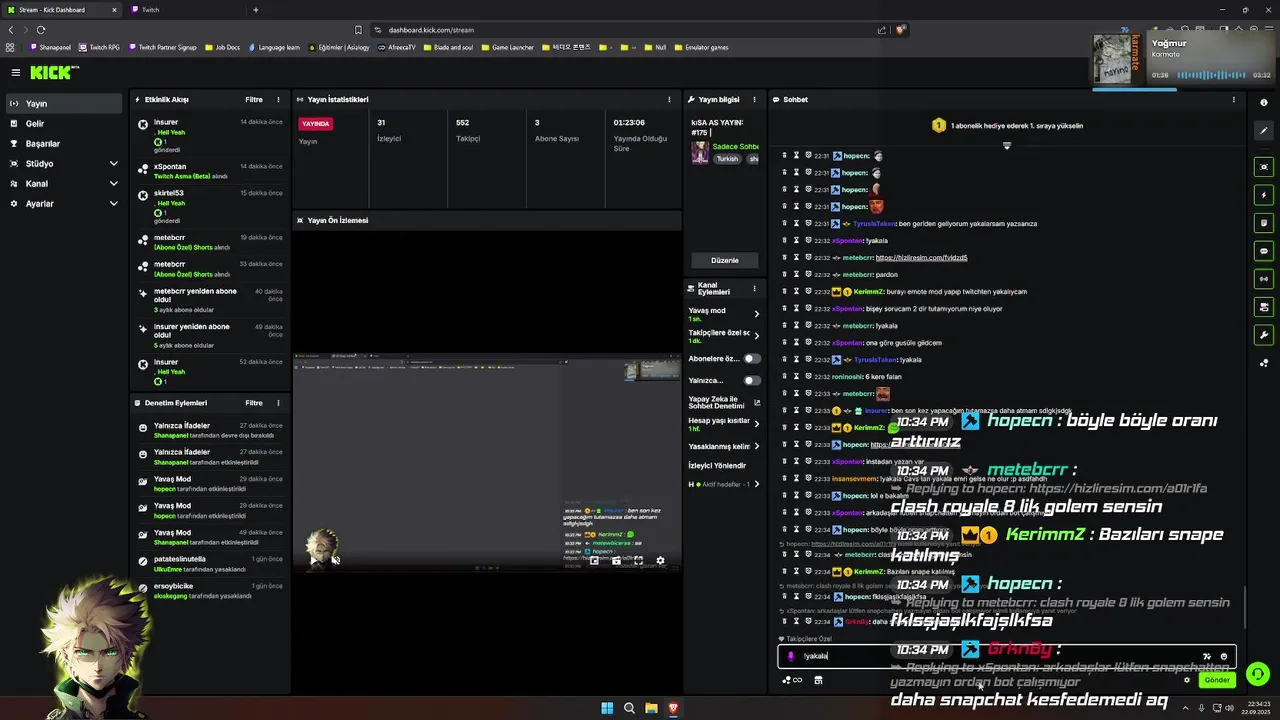The image size is (1280, 720).
Task: Expand the Aktif hedefler row
Action: pos(756,484)
